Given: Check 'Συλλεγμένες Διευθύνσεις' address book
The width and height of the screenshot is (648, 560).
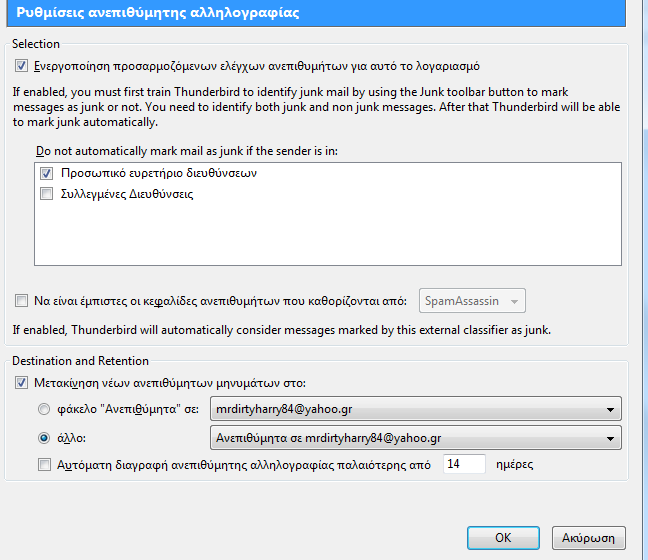Looking at the screenshot, I should click(x=46, y=194).
